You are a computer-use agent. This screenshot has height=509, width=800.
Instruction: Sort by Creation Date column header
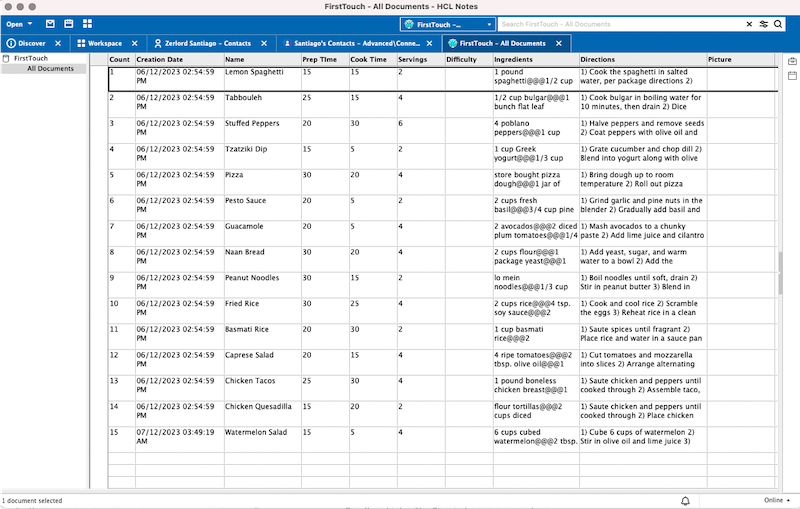click(x=180, y=59)
